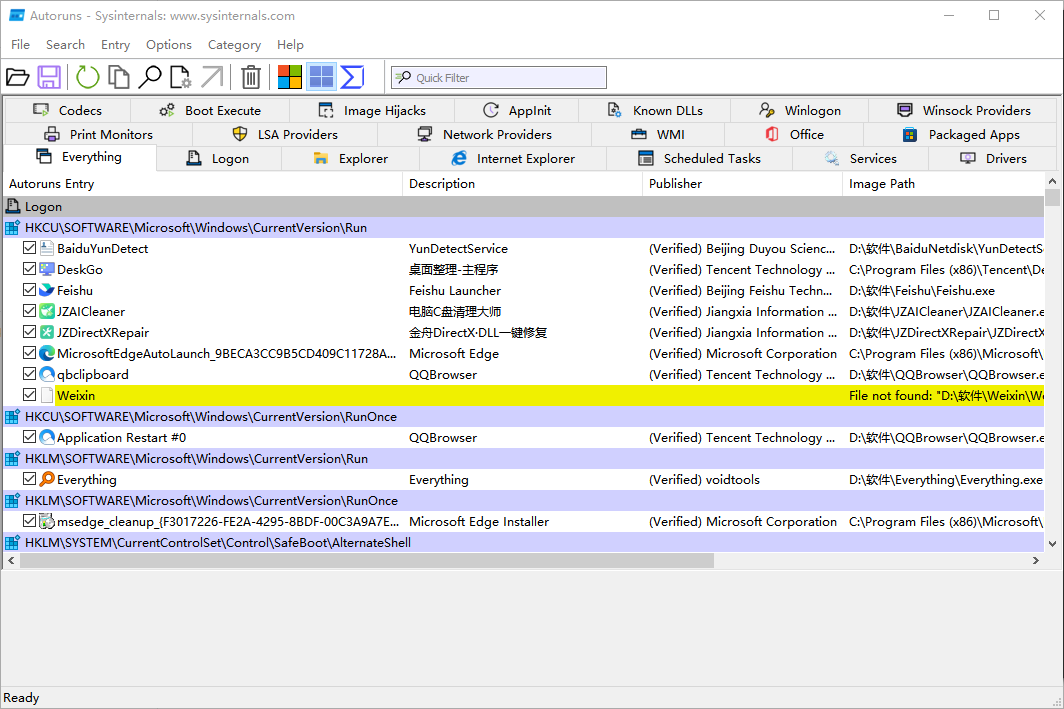Click the Everything magnifier entry icon

pos(47,480)
